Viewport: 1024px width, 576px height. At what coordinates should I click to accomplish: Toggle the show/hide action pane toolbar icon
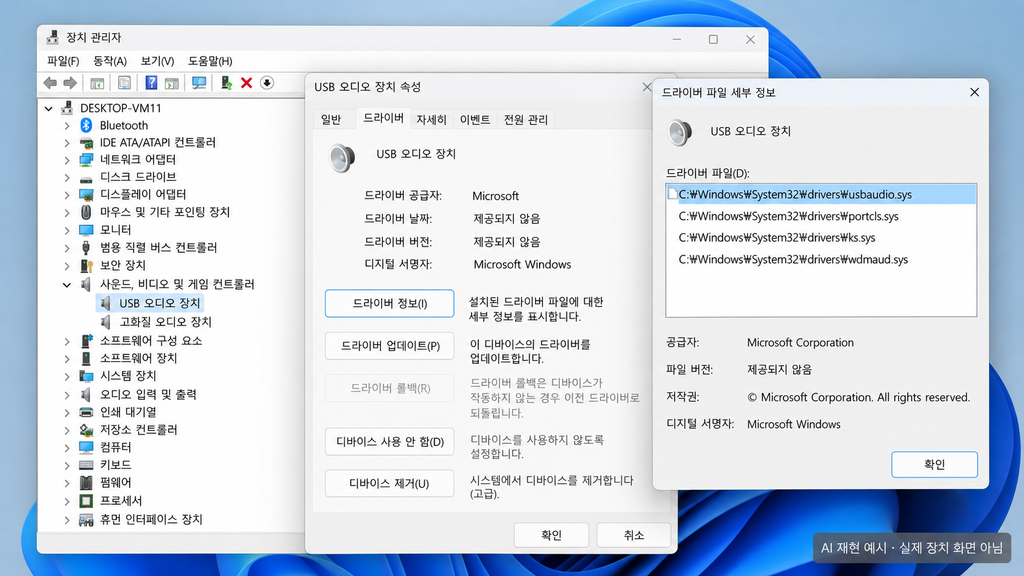[x=171, y=83]
